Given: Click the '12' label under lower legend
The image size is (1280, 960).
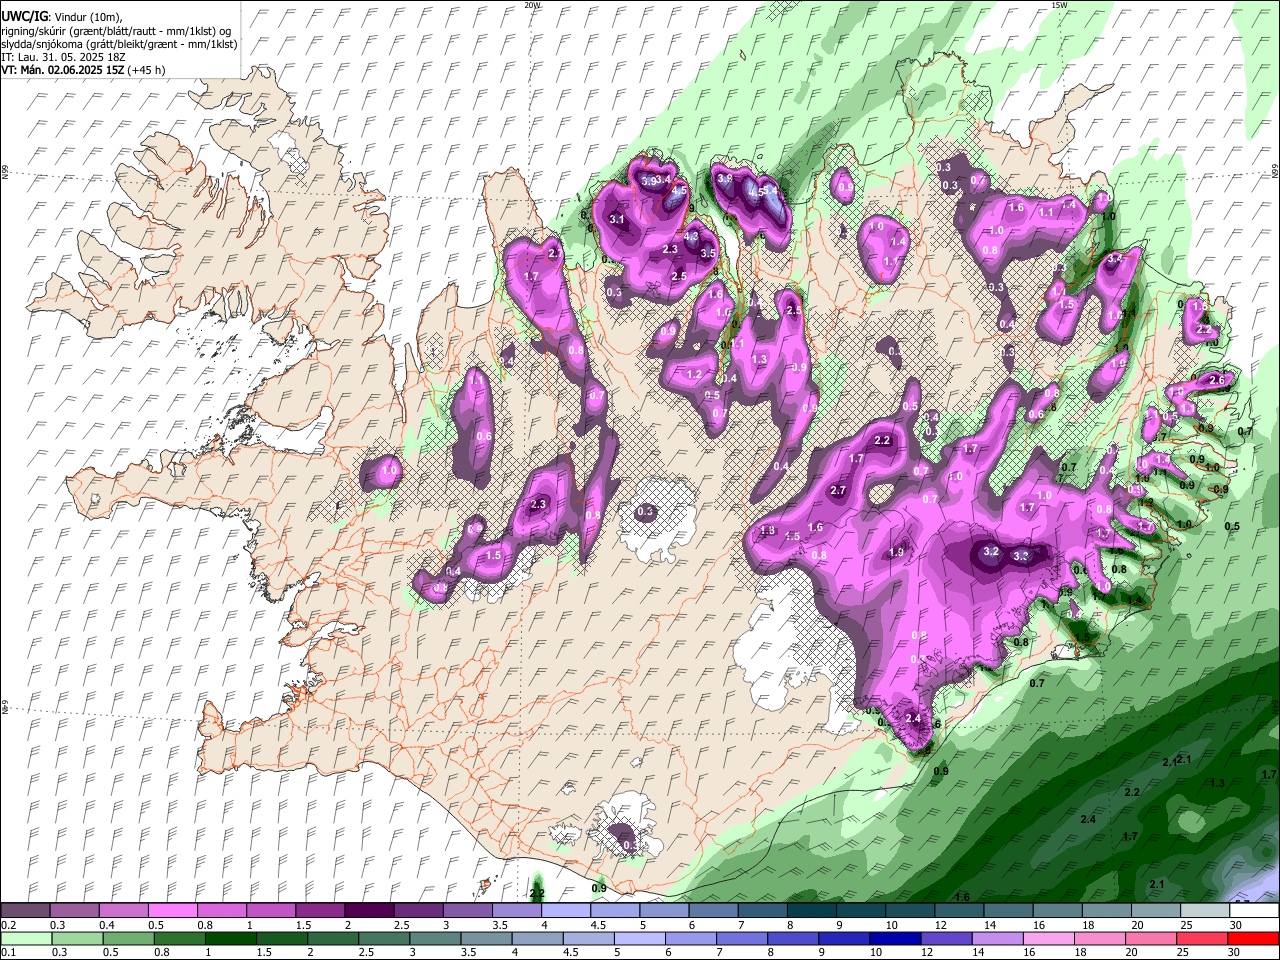Looking at the screenshot, I should pos(927,953).
